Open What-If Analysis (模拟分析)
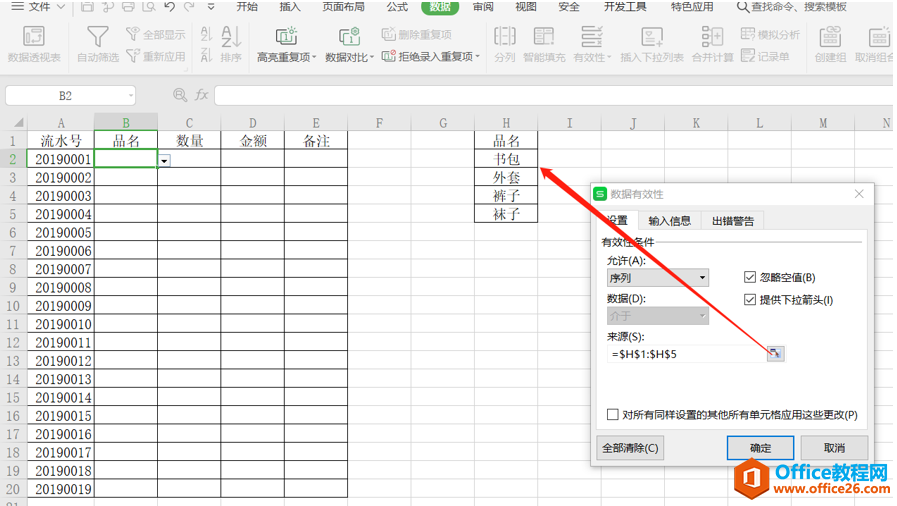The height and width of the screenshot is (506, 897). (770, 34)
